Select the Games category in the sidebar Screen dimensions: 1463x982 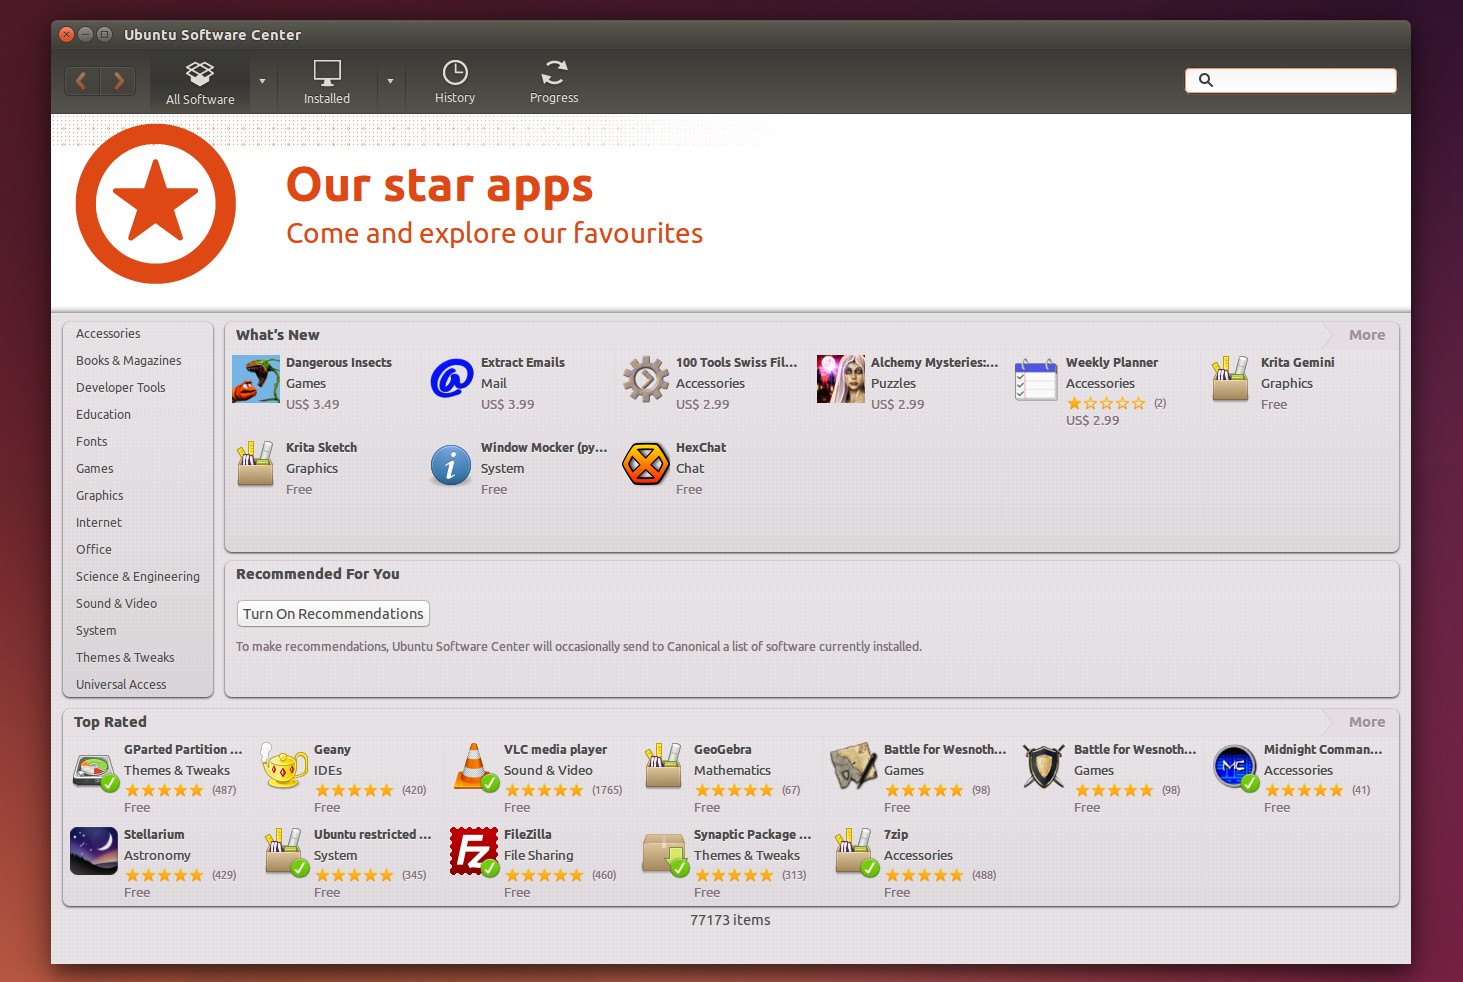[94, 468]
